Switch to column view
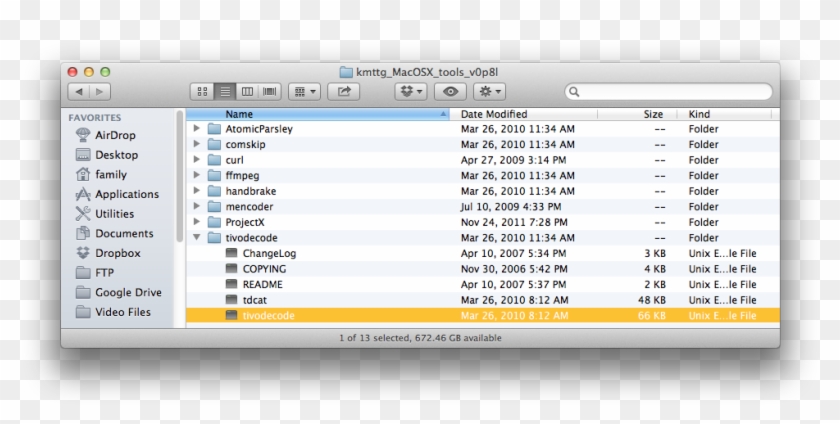The height and width of the screenshot is (424, 840). click(x=247, y=92)
